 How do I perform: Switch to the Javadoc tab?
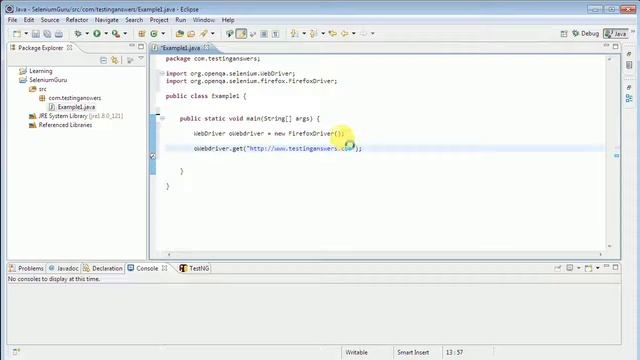pyautogui.click(x=63, y=269)
